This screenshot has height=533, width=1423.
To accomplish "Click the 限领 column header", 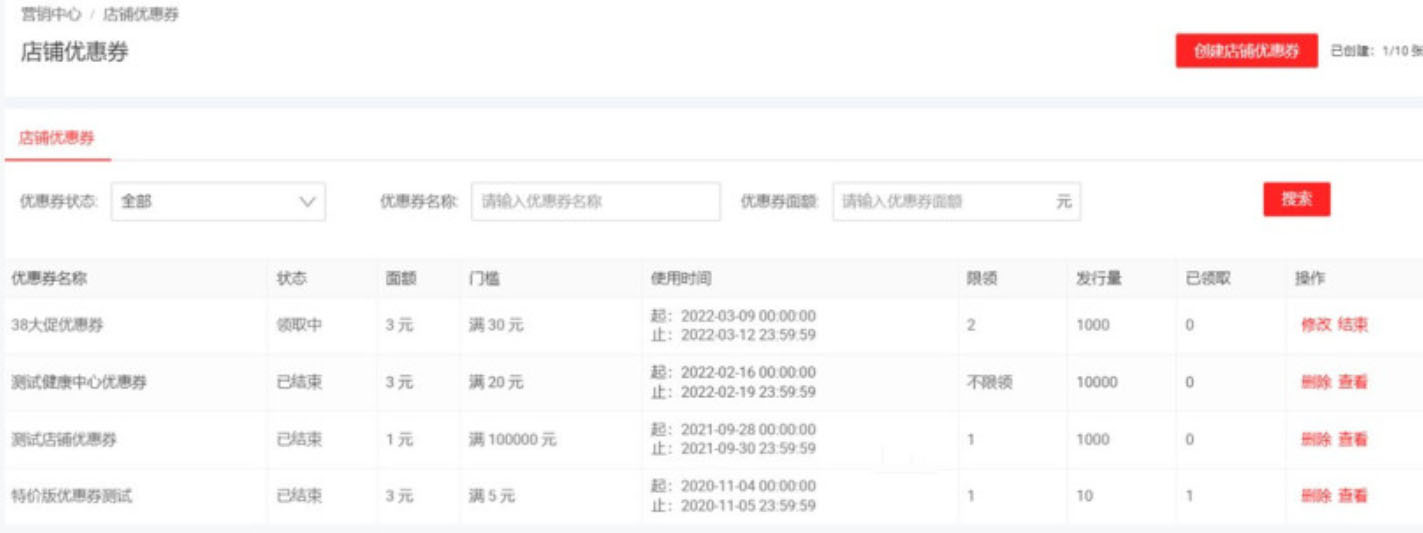I will click(980, 279).
